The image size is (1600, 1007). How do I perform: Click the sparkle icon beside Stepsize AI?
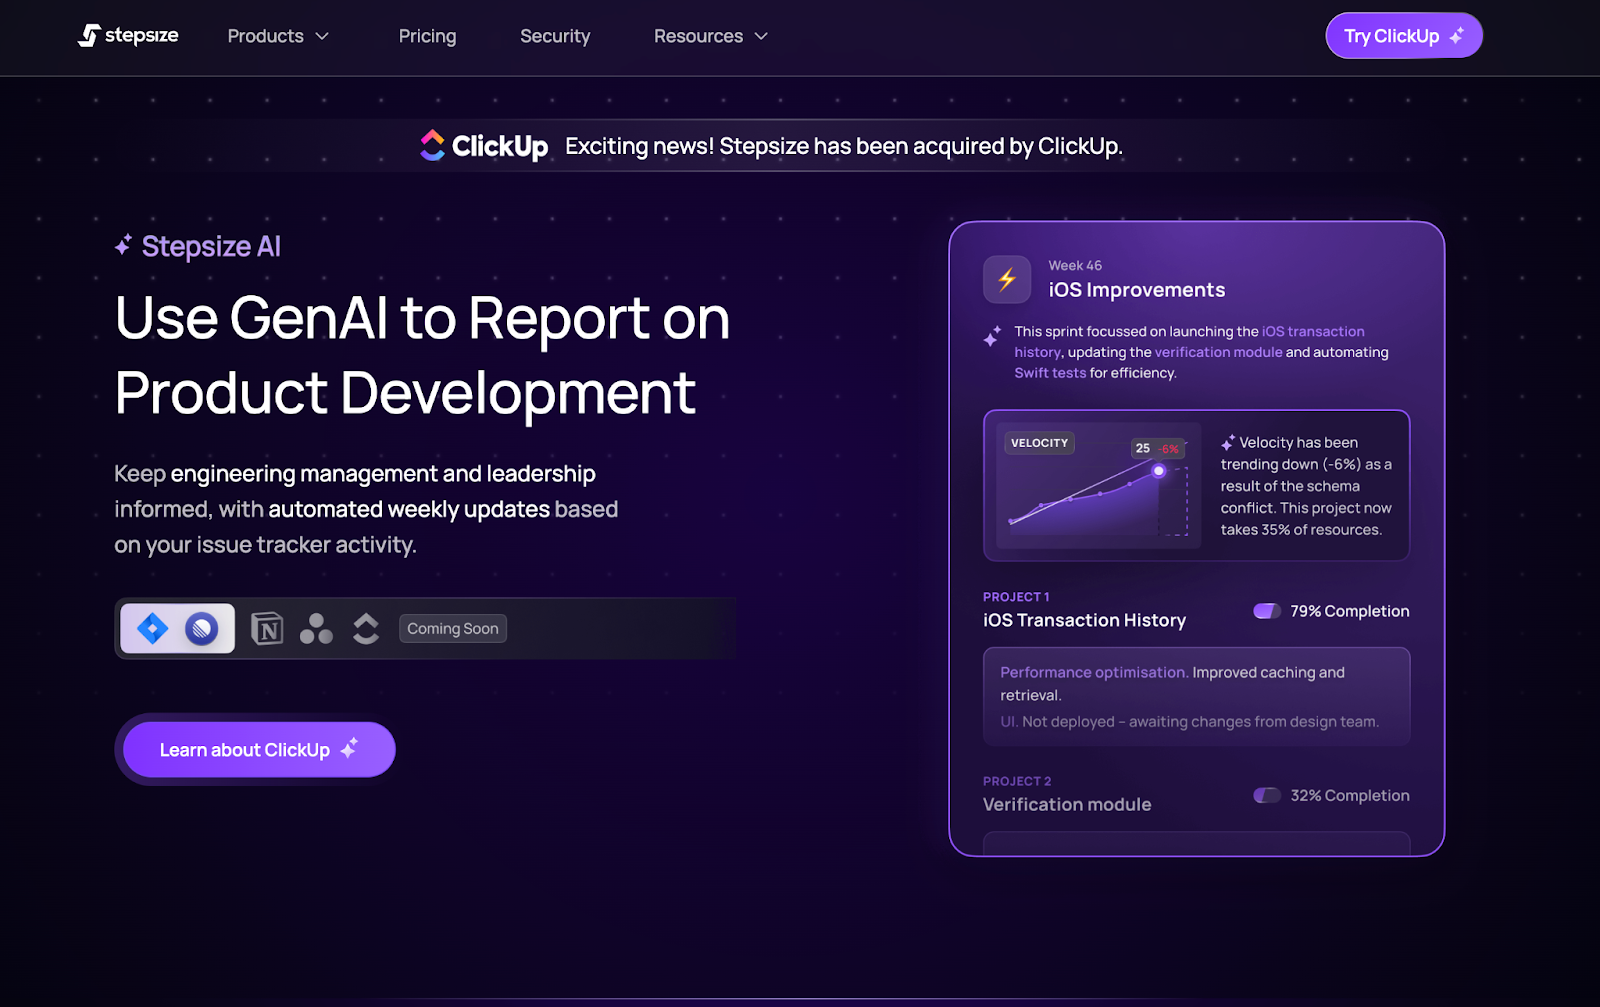123,245
